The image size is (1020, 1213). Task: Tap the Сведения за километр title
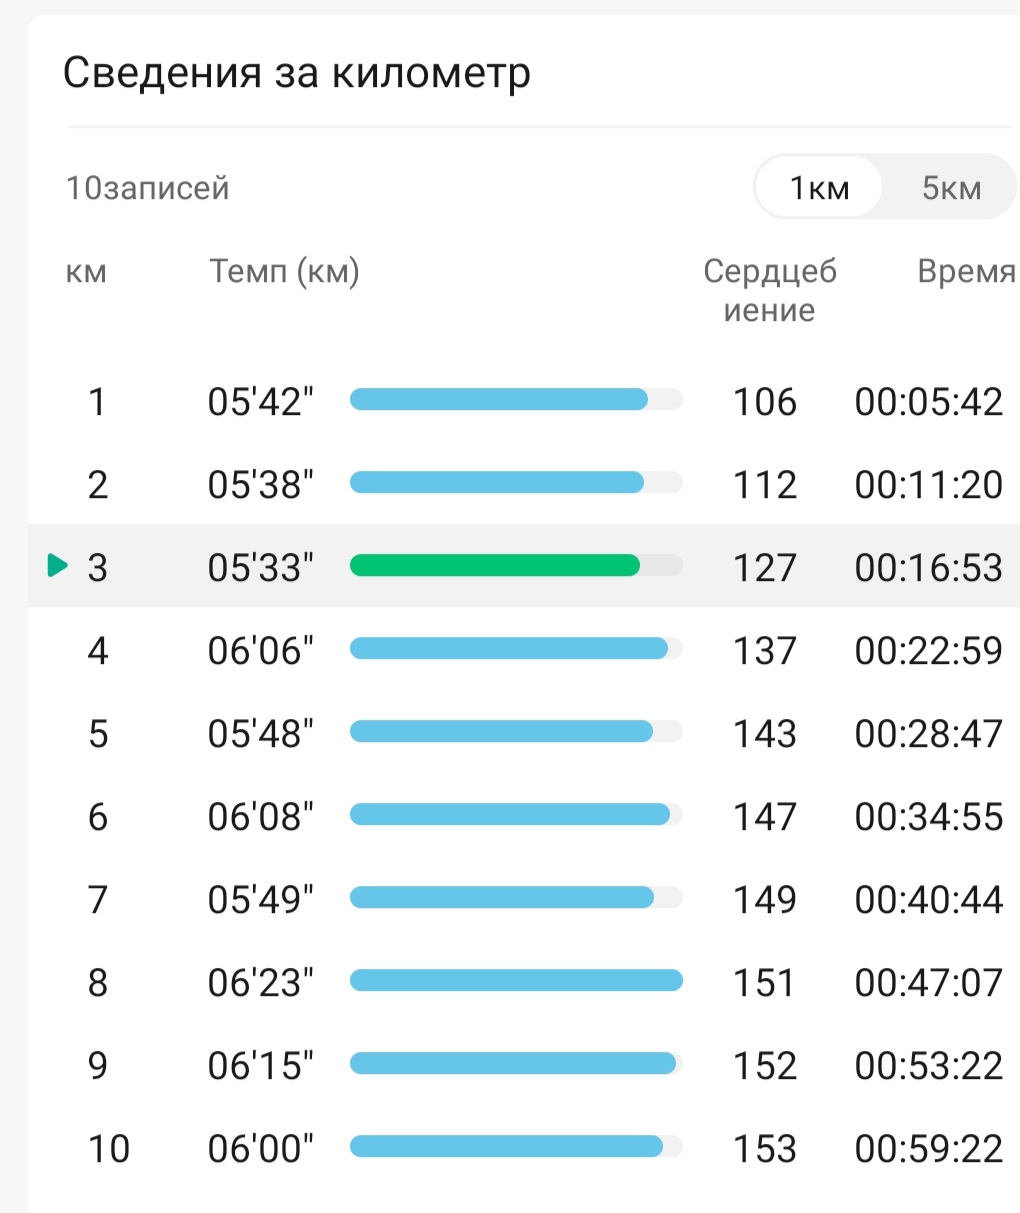(296, 73)
